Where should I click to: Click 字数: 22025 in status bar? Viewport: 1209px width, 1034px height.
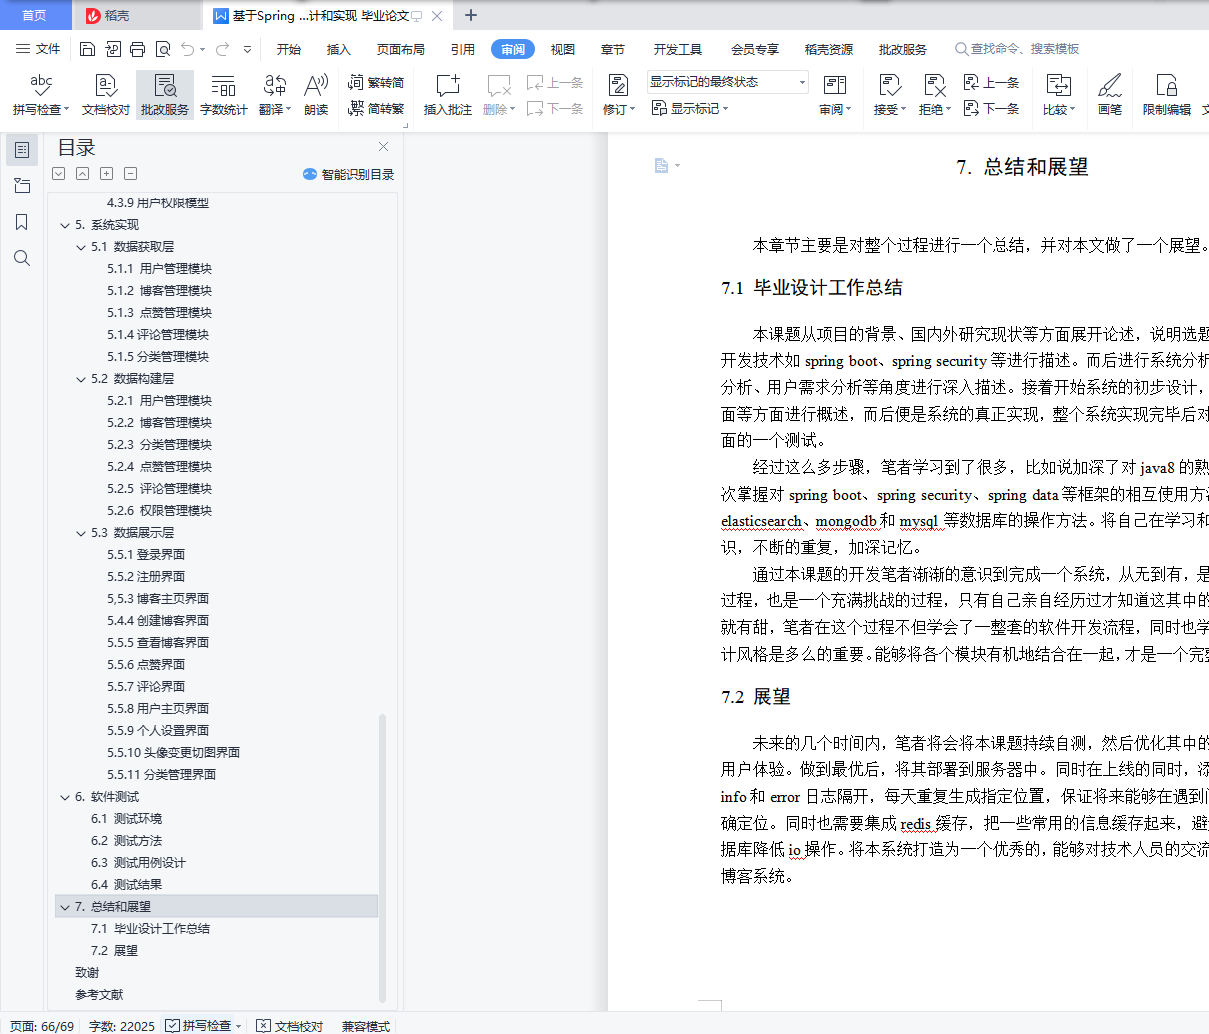coord(122,1026)
